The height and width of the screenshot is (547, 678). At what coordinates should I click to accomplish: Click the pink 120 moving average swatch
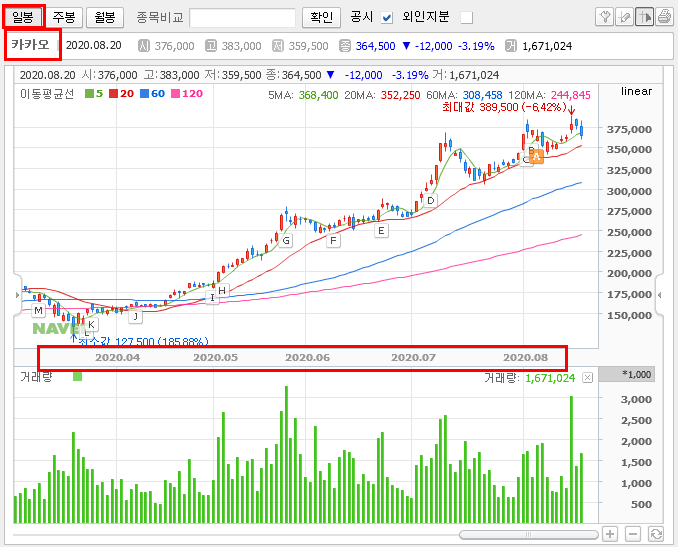(176, 94)
